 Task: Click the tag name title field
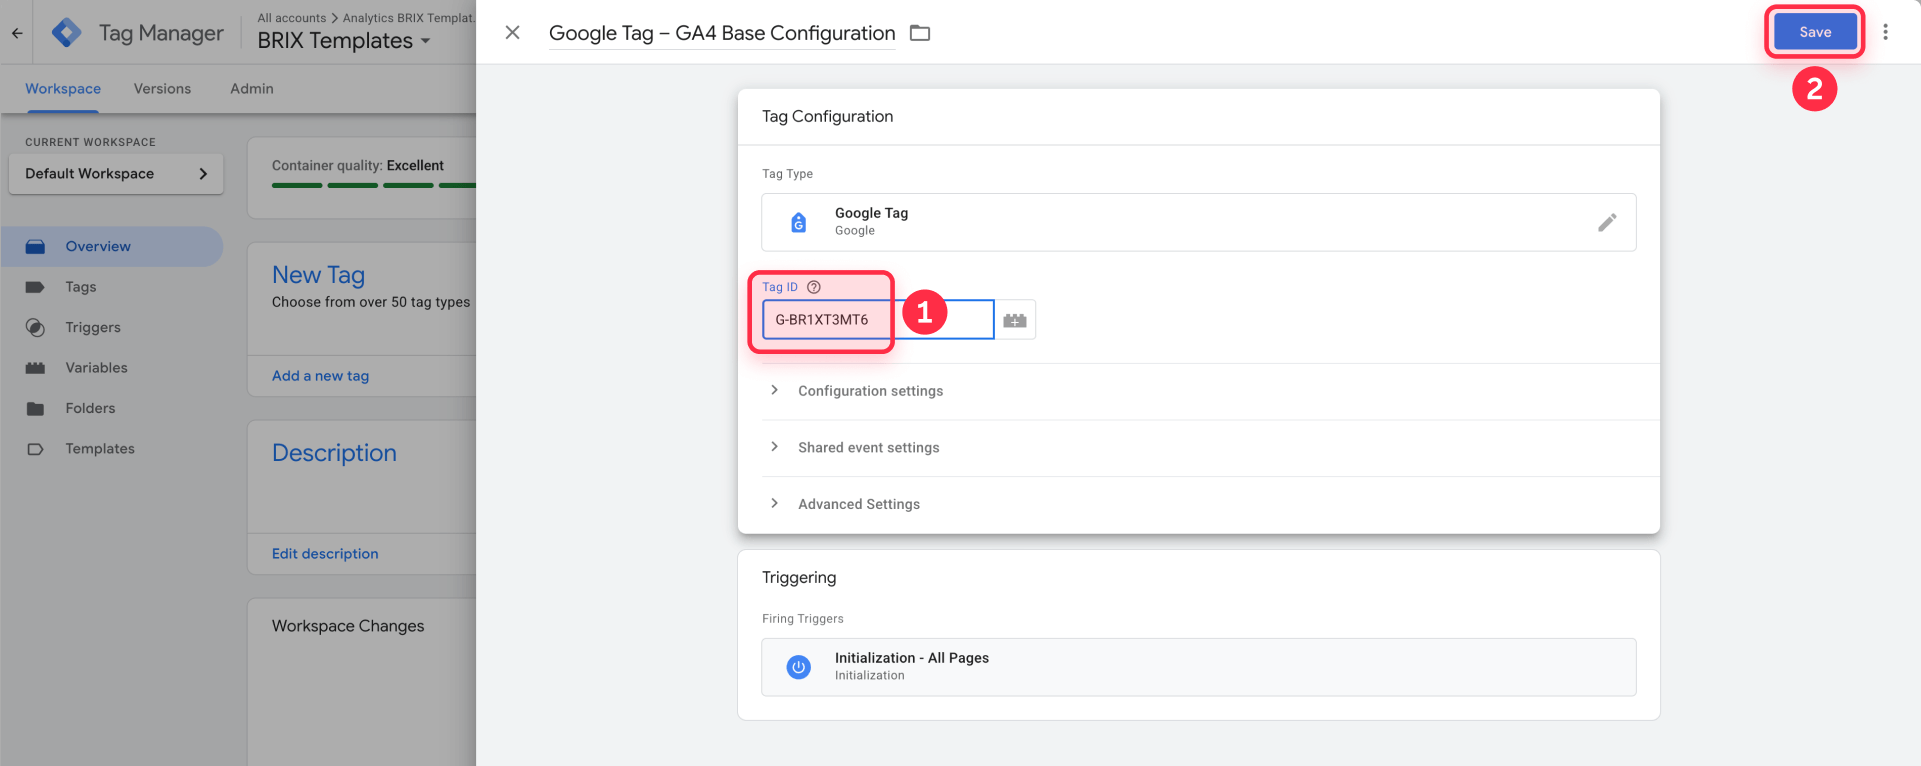[722, 33]
